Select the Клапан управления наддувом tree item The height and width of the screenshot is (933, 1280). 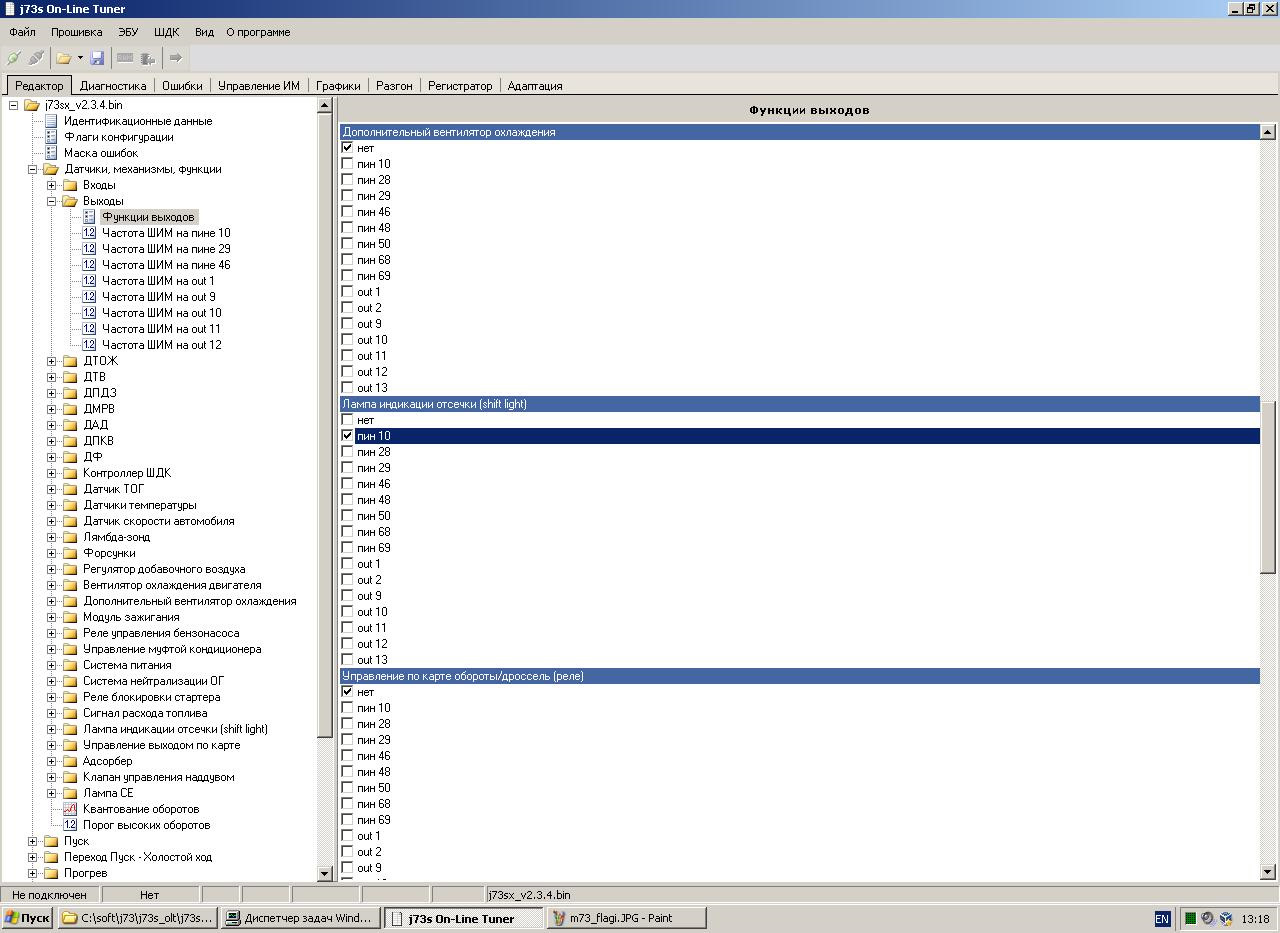click(x=159, y=777)
